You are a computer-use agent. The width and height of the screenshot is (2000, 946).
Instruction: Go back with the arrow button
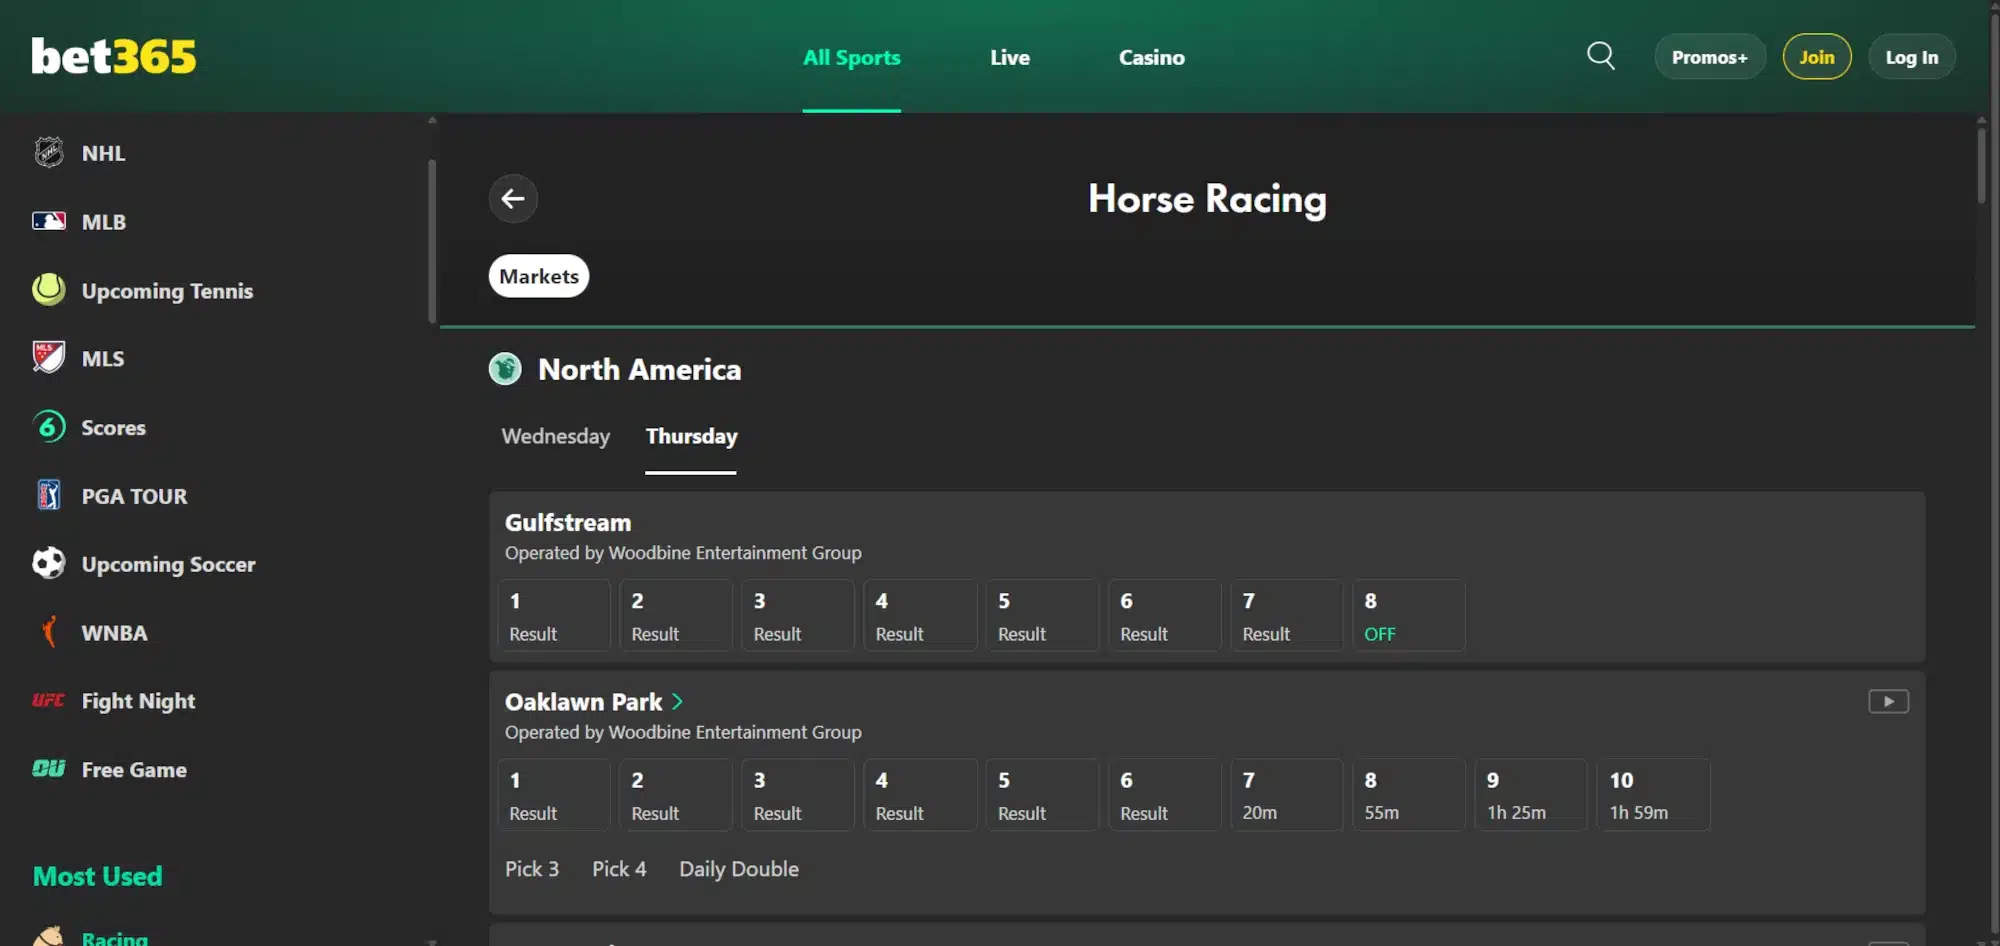point(513,199)
